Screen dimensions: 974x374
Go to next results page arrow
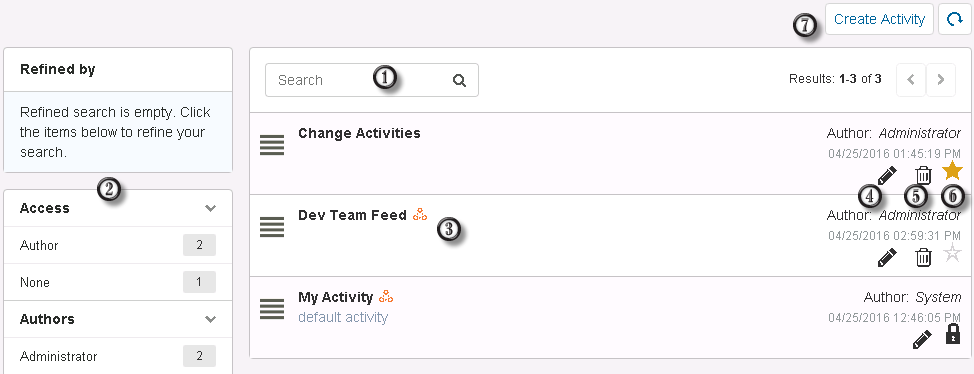tap(940, 80)
